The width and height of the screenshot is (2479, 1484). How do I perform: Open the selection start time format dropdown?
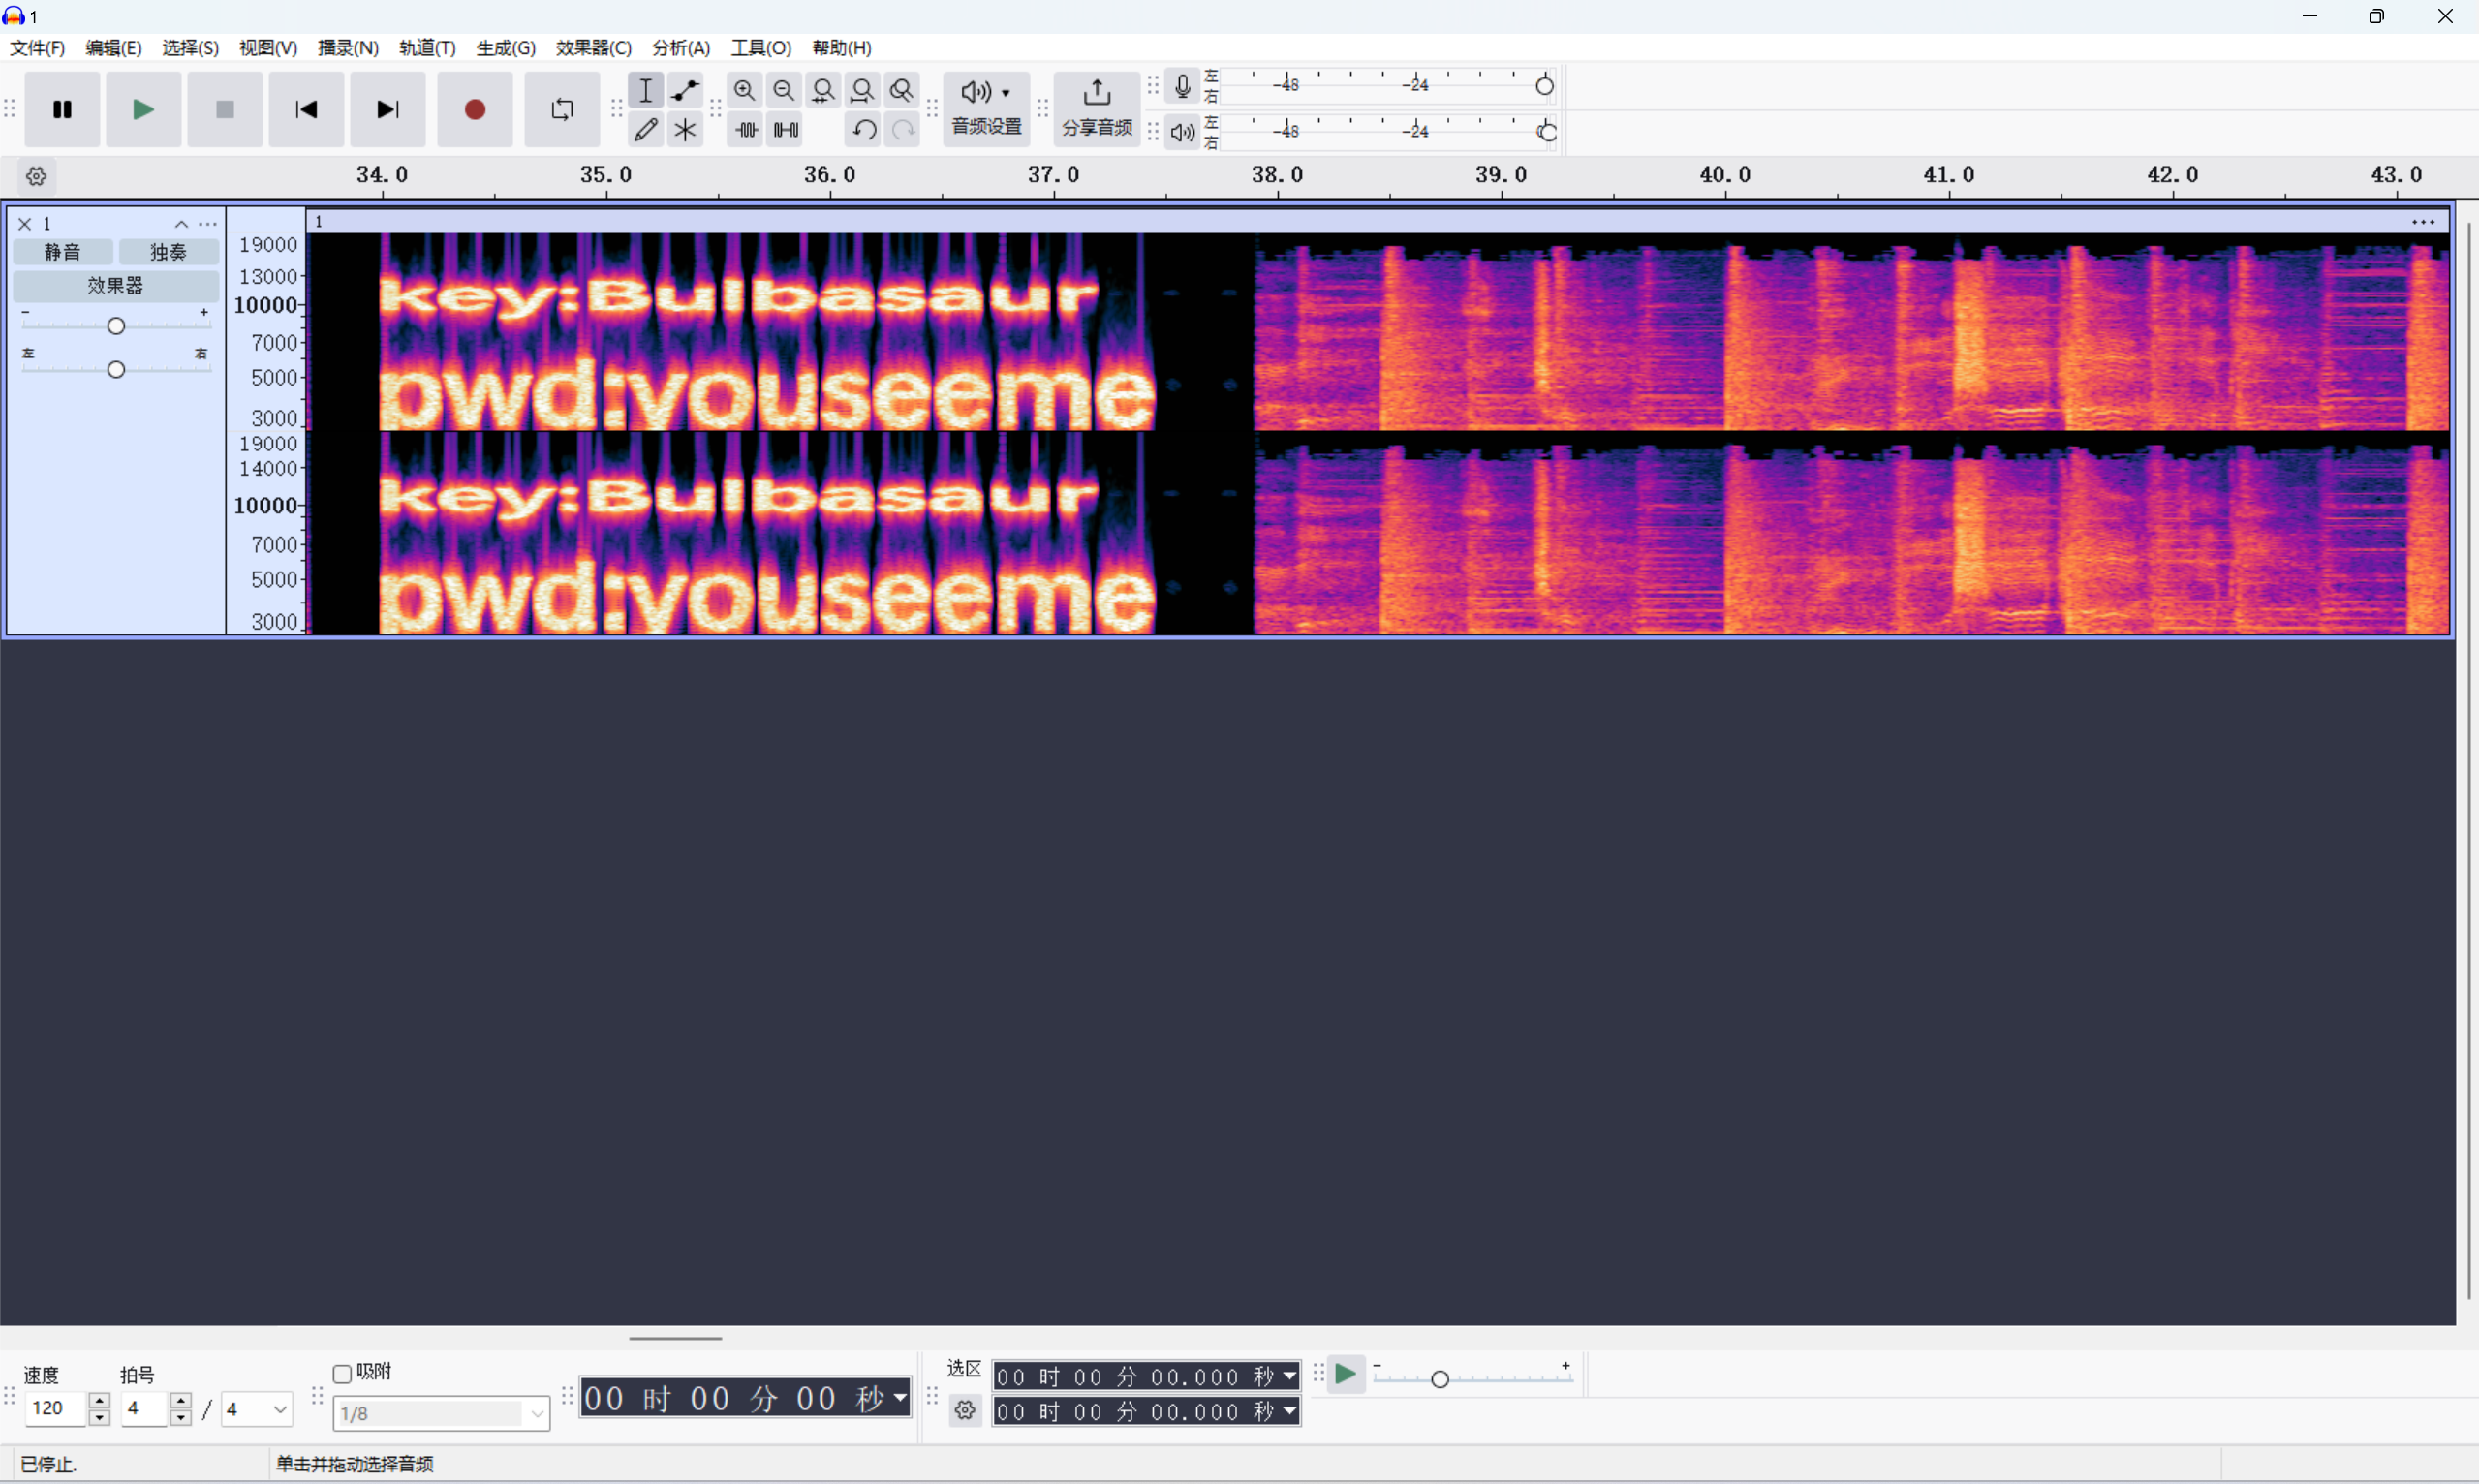[1290, 1376]
